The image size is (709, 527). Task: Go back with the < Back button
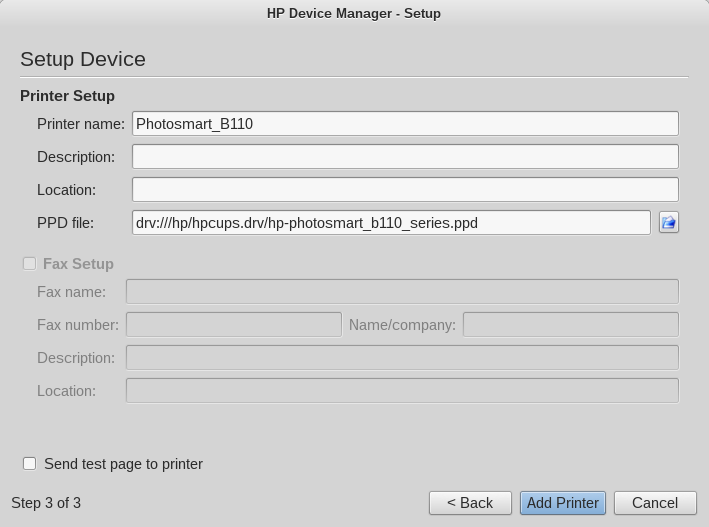(470, 503)
